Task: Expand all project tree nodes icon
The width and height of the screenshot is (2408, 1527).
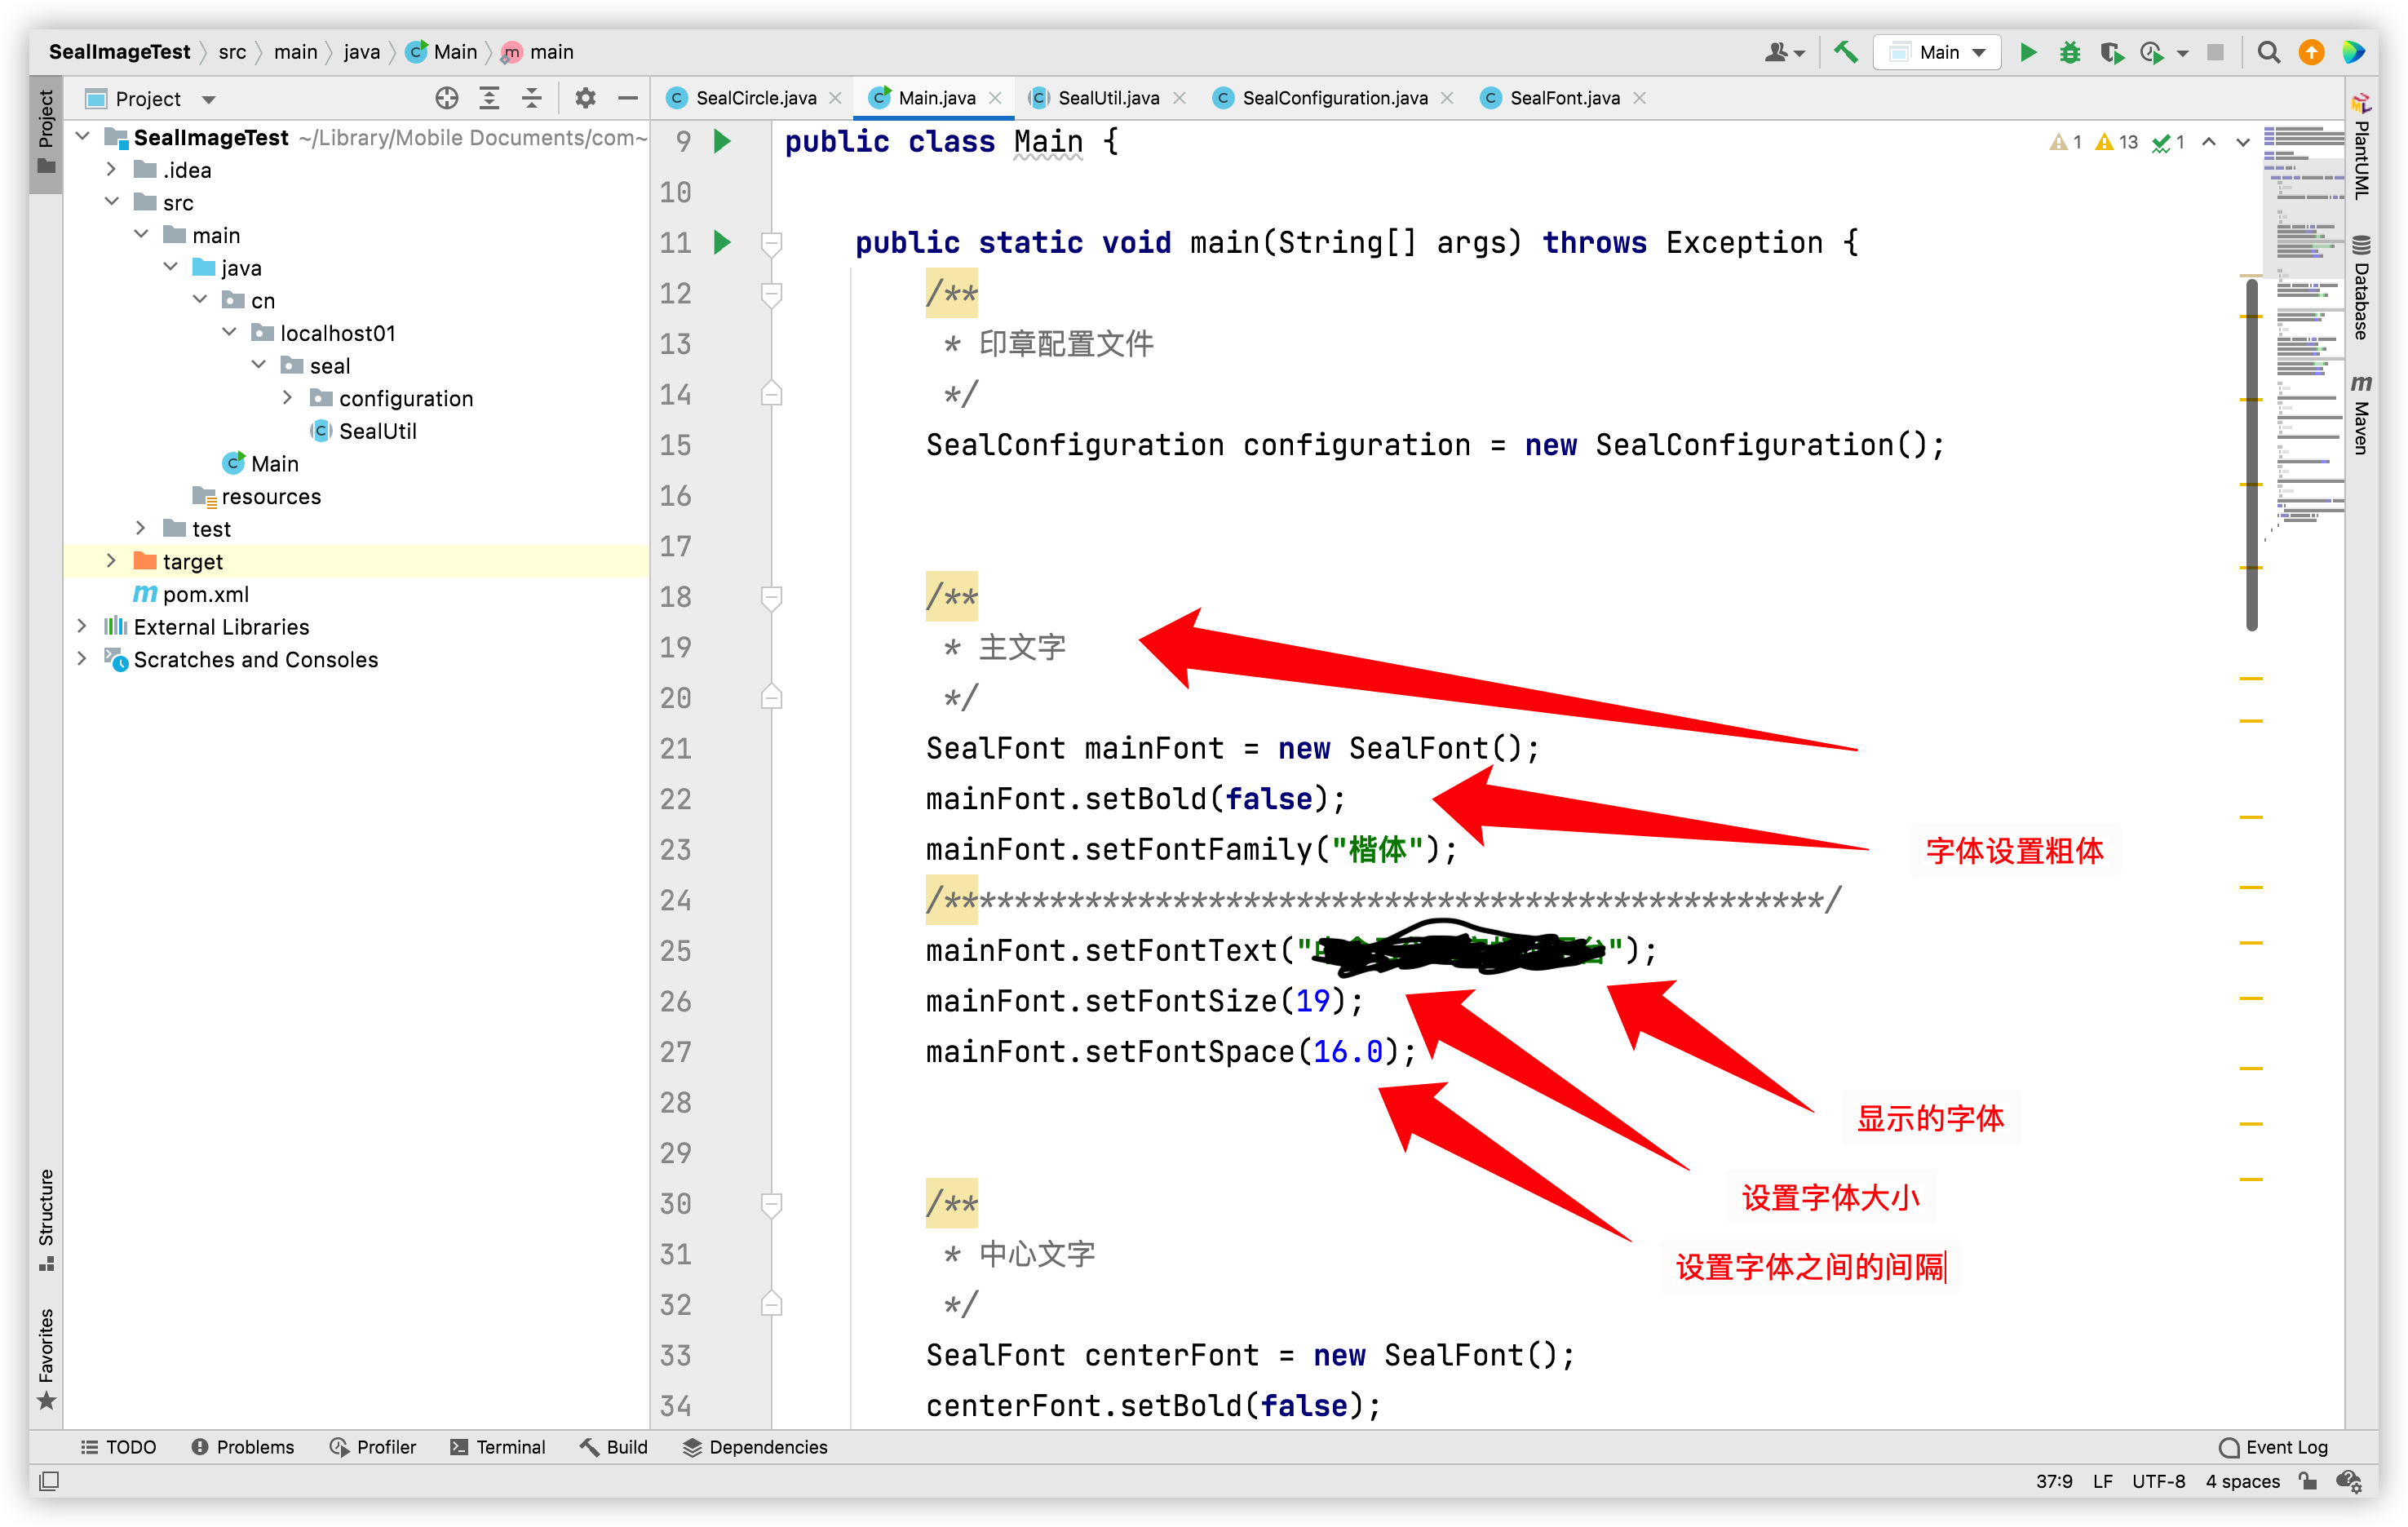Action: pyautogui.click(x=489, y=98)
